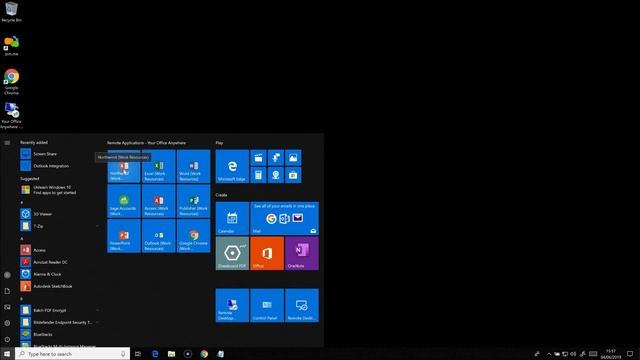Screen dimensions: 640x360
Task: Open File Explorer from the taskbar
Action: pyautogui.click(x=171, y=354)
